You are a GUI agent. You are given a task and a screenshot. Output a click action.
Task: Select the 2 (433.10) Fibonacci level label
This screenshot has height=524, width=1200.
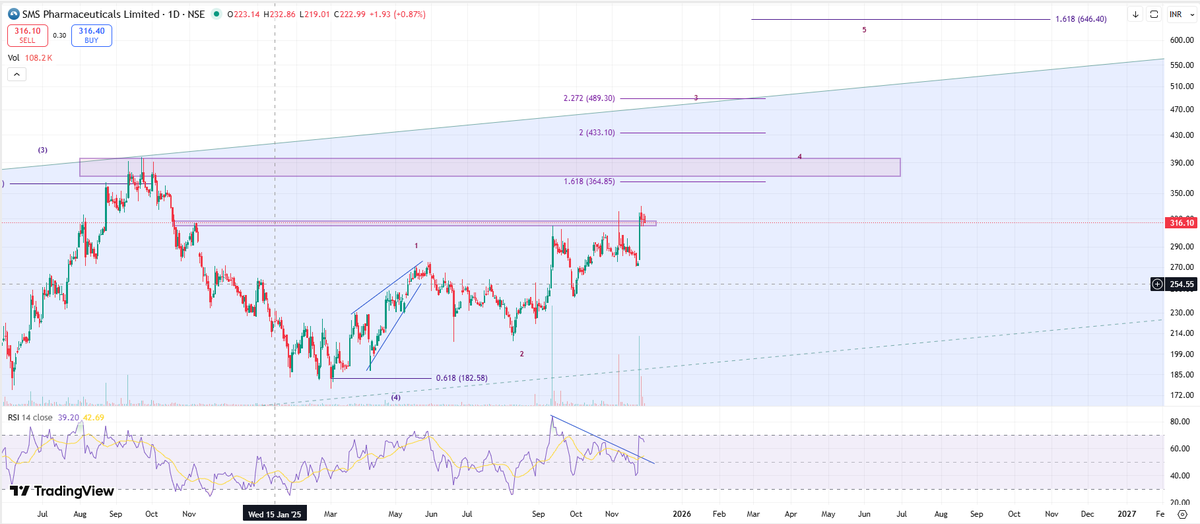pos(596,133)
